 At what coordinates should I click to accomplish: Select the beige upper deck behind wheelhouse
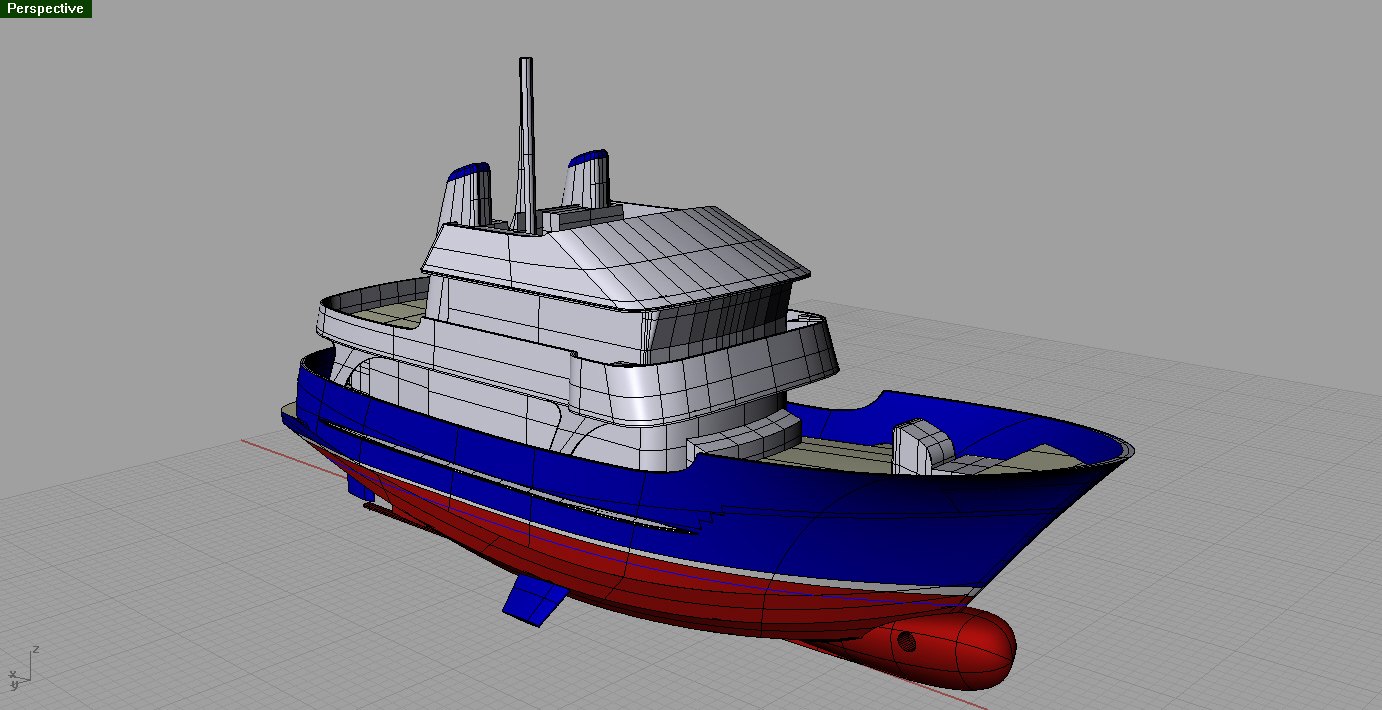[x=395, y=316]
